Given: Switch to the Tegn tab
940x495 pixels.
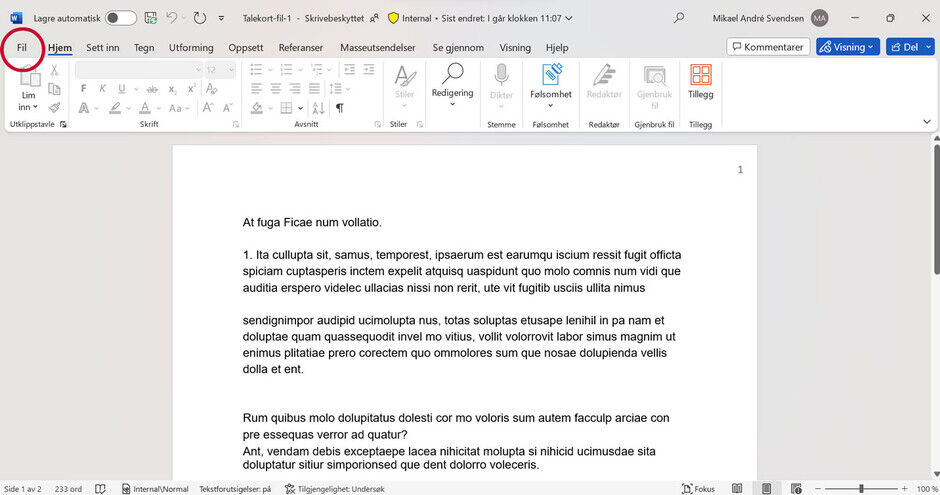Looking at the screenshot, I should pos(144,47).
